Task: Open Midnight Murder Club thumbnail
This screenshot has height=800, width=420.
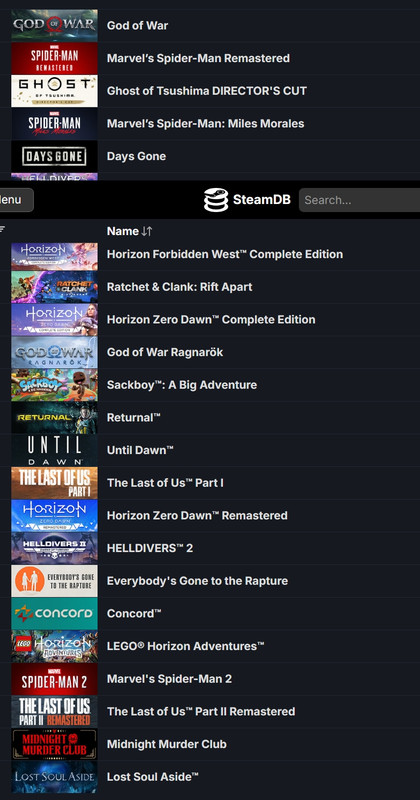Action: tap(54, 744)
